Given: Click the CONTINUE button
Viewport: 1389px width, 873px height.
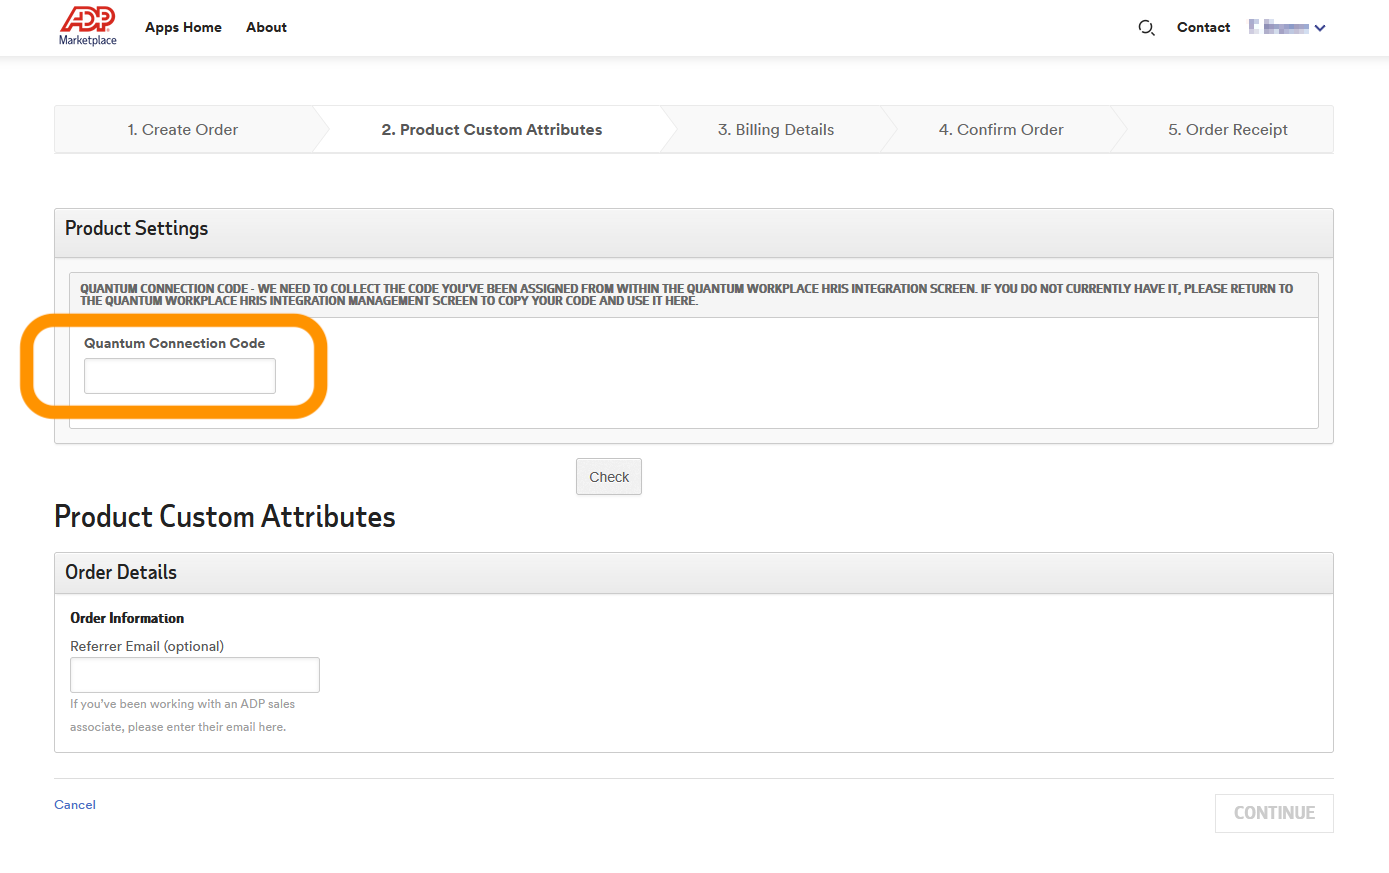Looking at the screenshot, I should (x=1274, y=813).
